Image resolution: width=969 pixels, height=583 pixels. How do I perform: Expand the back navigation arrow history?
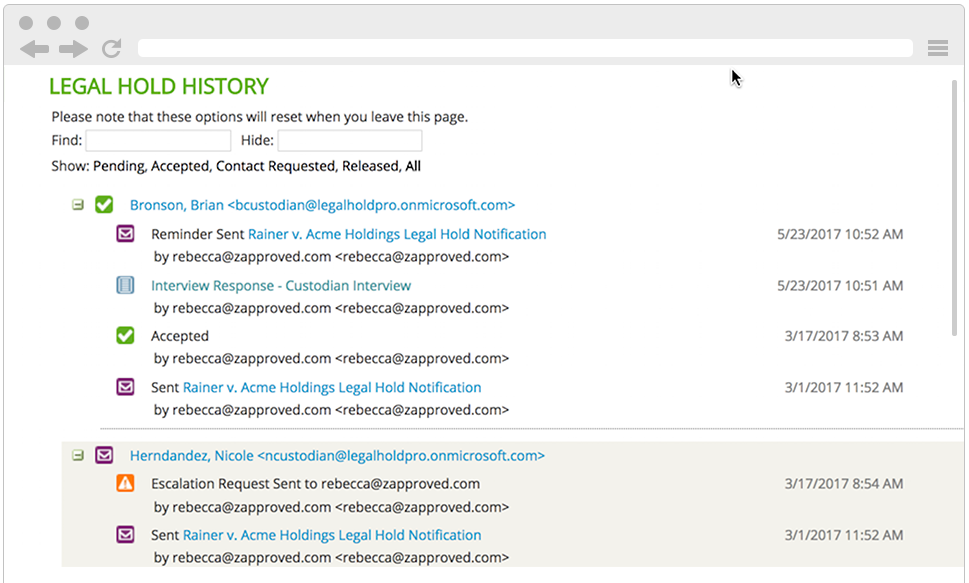coord(36,47)
